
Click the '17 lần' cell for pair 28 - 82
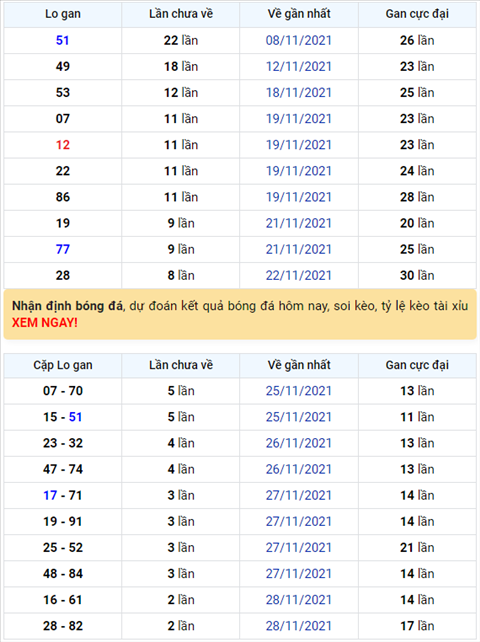click(x=417, y=626)
